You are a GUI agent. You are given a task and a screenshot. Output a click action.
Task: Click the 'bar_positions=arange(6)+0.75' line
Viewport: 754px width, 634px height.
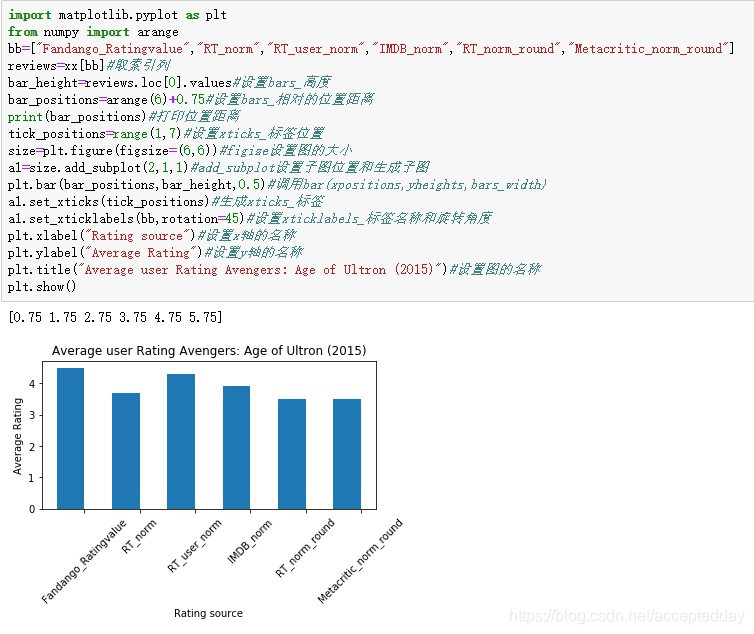190,100
